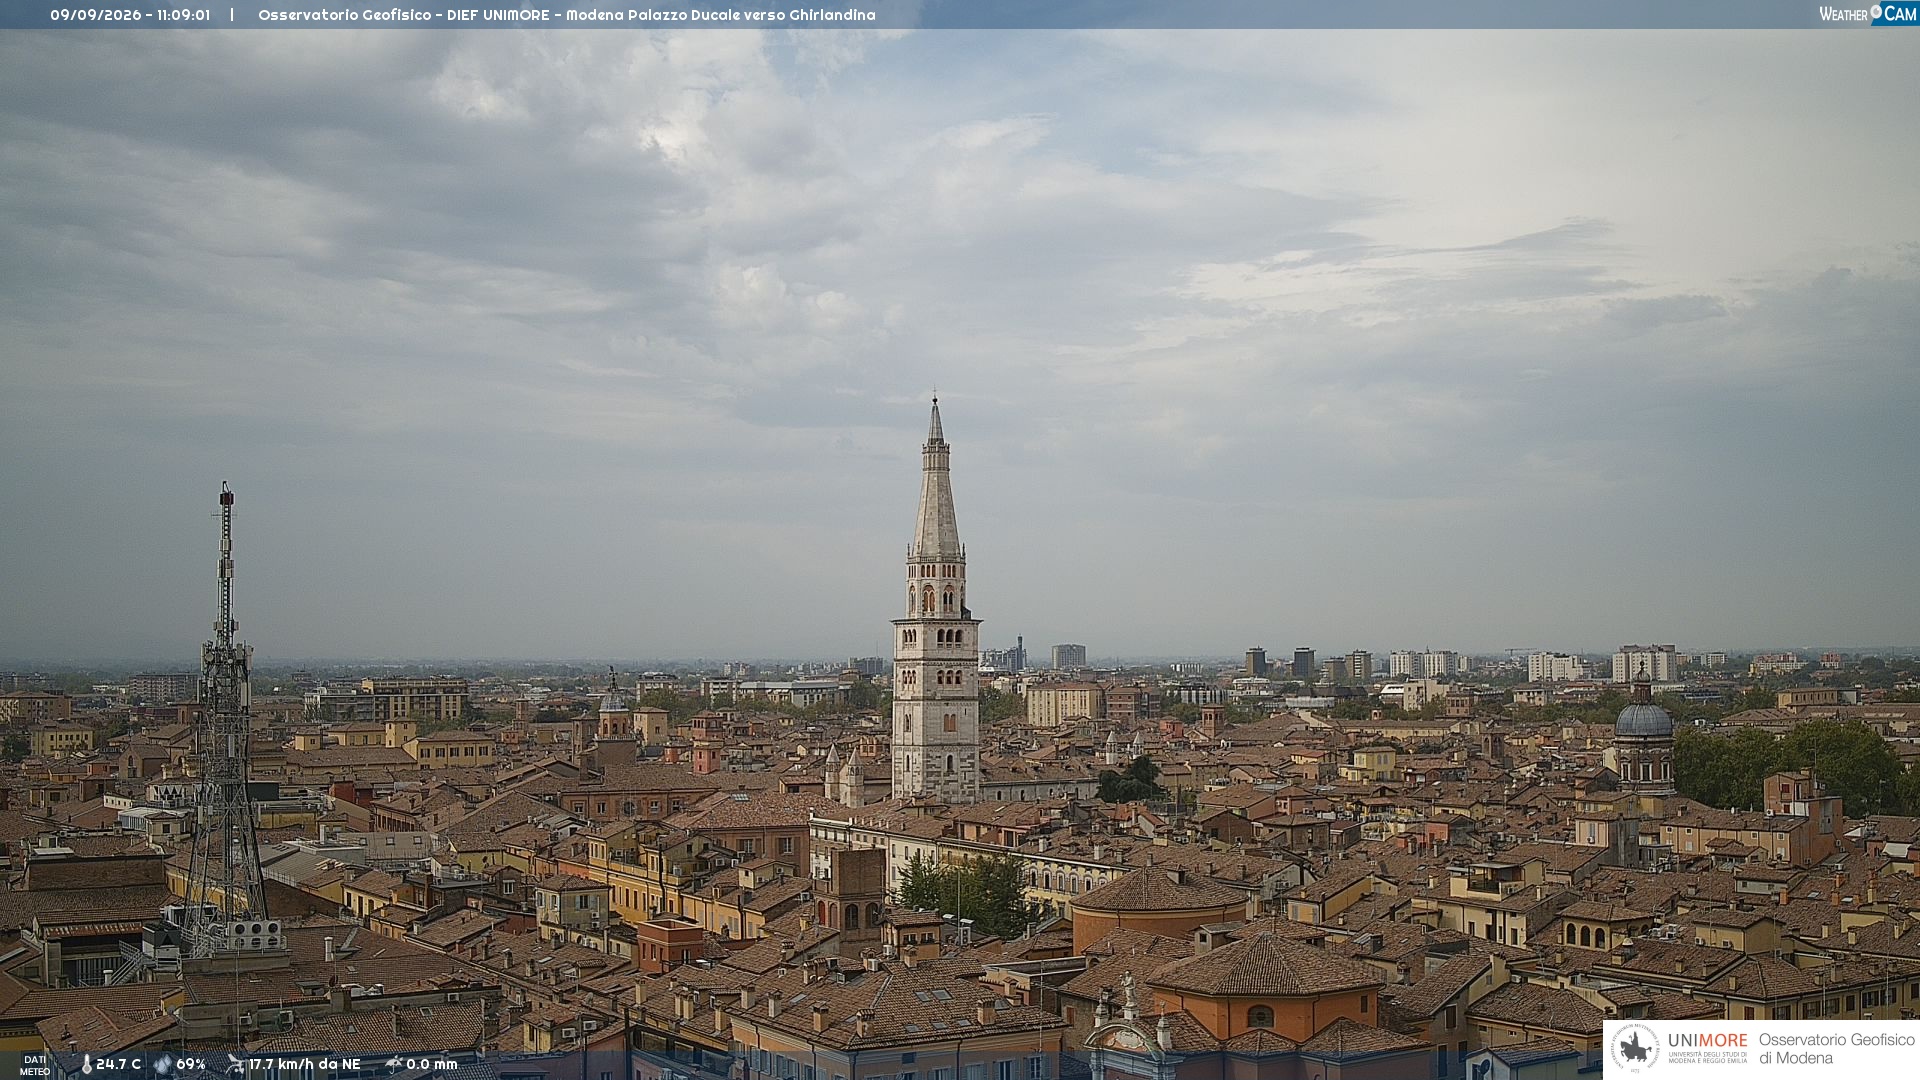Screen dimensions: 1920x1080
Task: Click the grey church dome on right
Action: [x=1643, y=717]
